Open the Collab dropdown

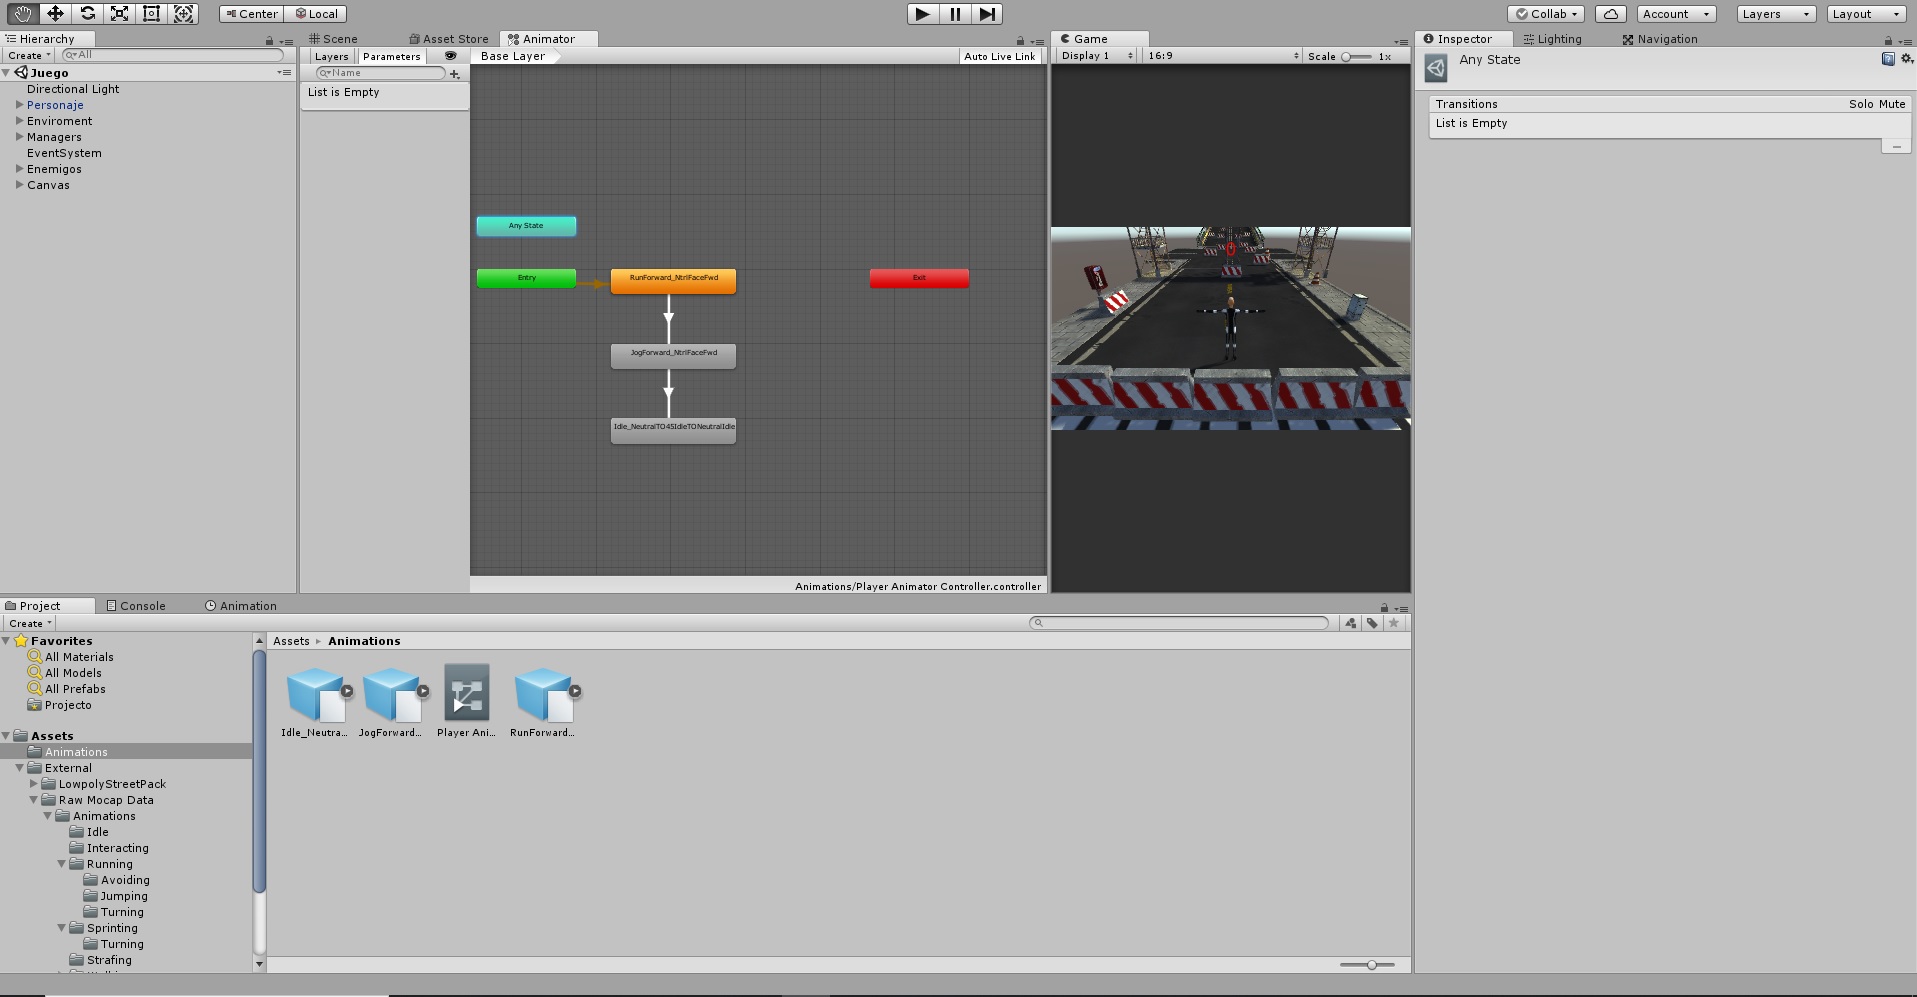pos(1546,14)
